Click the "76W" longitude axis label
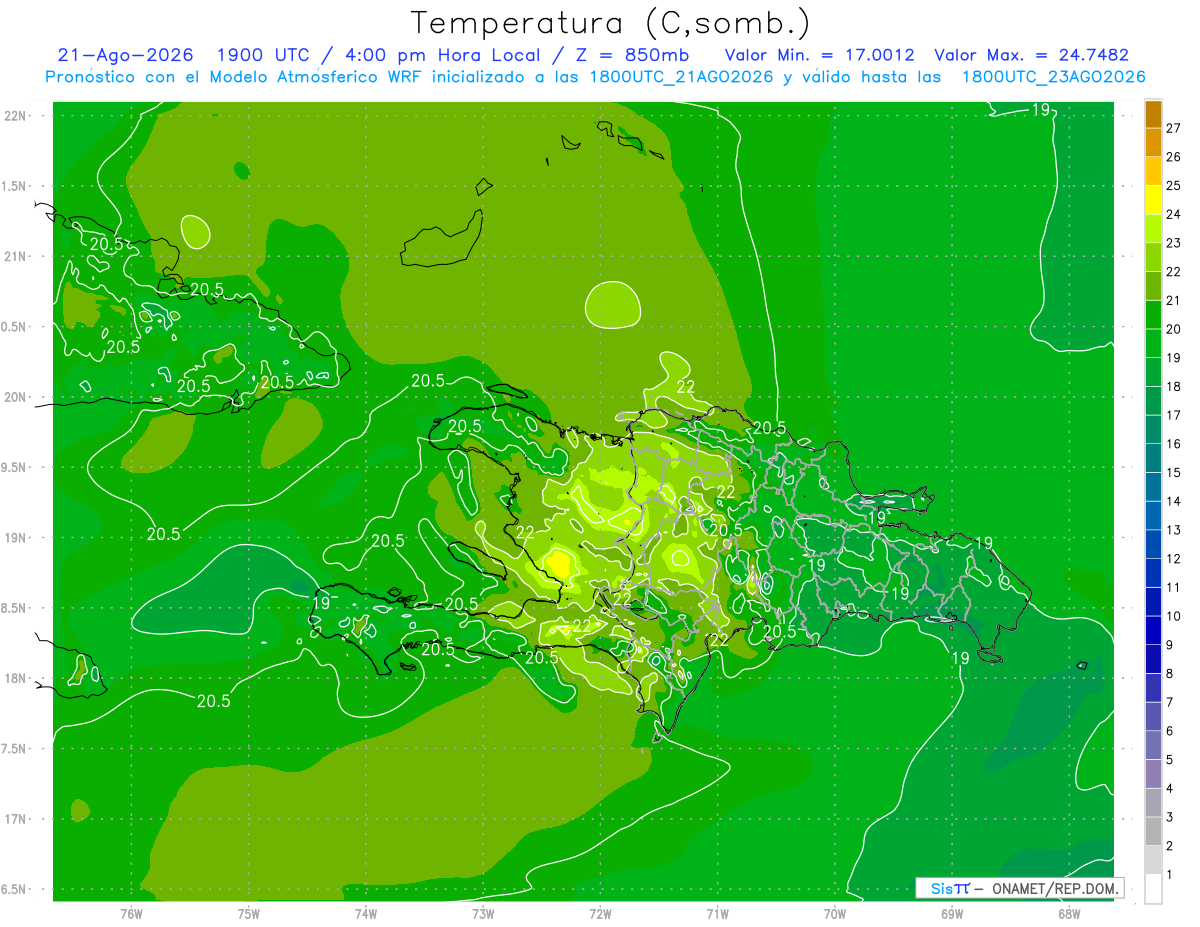Screen dimensions: 1200x927 (x=131, y=913)
